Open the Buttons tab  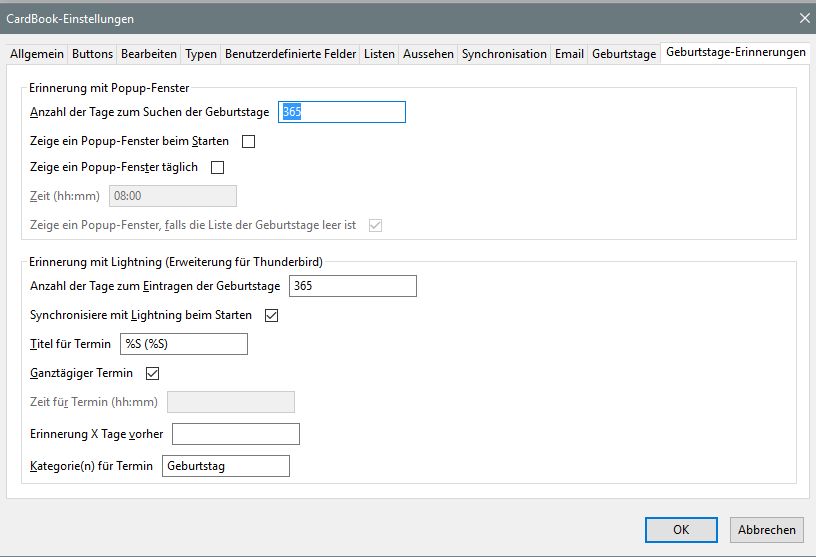pos(92,54)
